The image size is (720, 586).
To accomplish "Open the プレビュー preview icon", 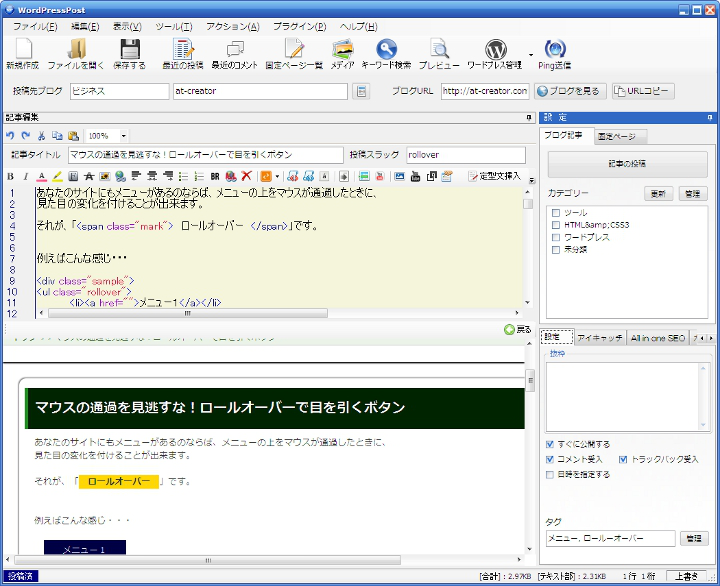I will [x=439, y=49].
